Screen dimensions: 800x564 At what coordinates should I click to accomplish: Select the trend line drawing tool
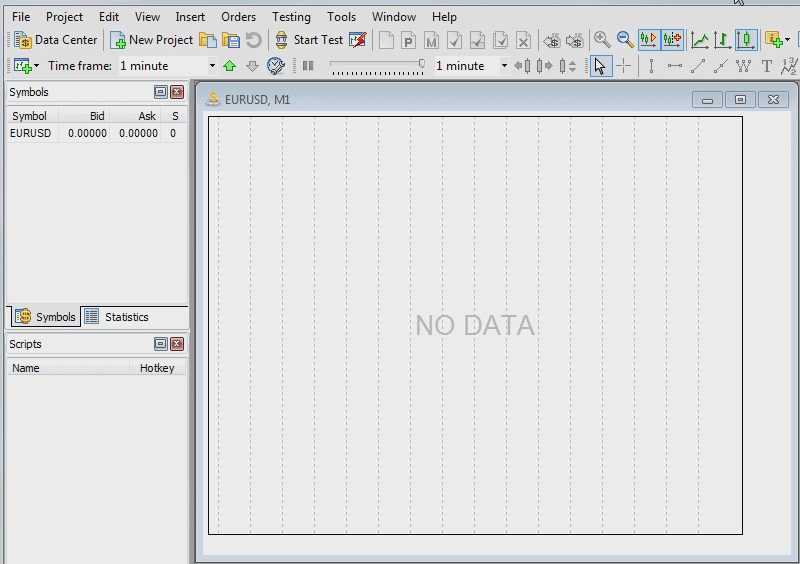697,66
